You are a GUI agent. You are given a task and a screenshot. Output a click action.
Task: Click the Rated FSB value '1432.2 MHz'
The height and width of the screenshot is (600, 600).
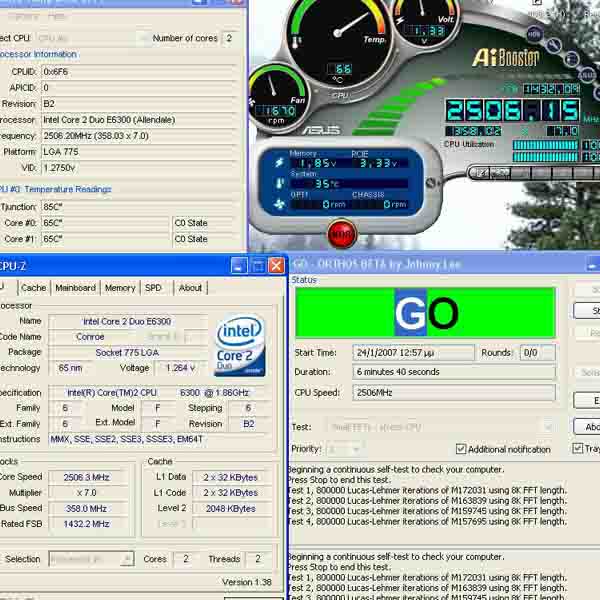87,524
